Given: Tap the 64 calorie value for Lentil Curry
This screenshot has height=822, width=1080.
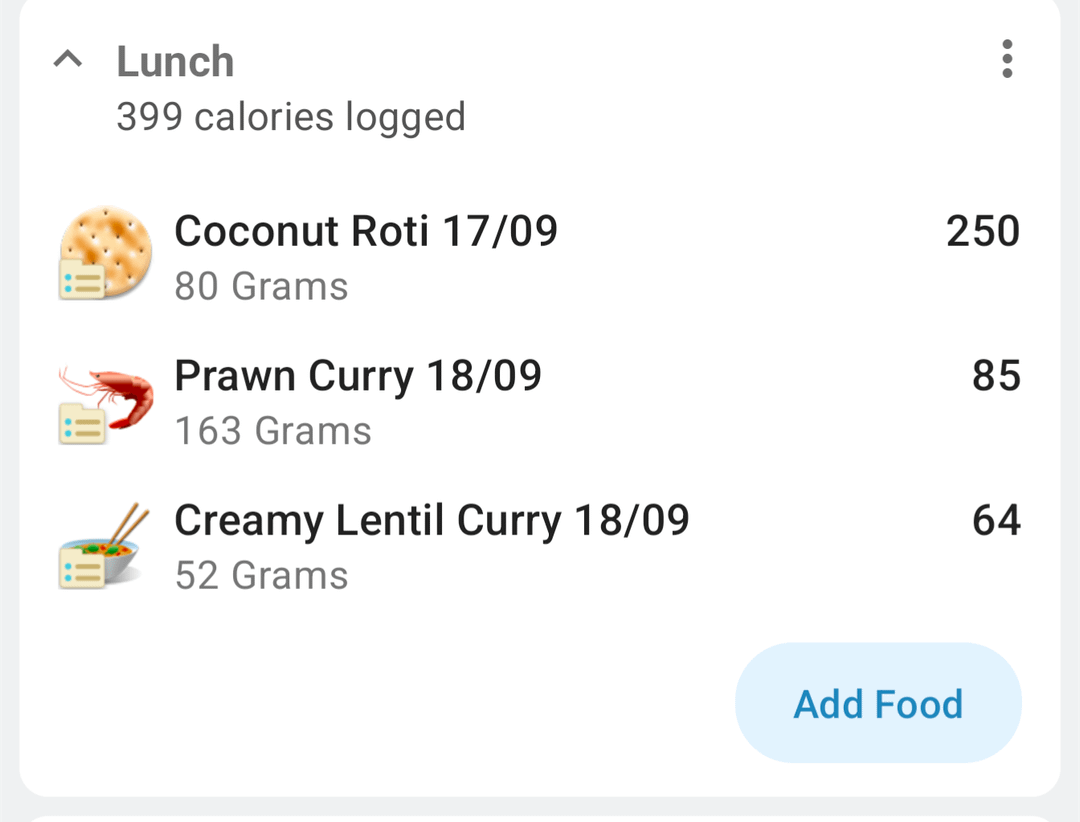Looking at the screenshot, I should (995, 522).
